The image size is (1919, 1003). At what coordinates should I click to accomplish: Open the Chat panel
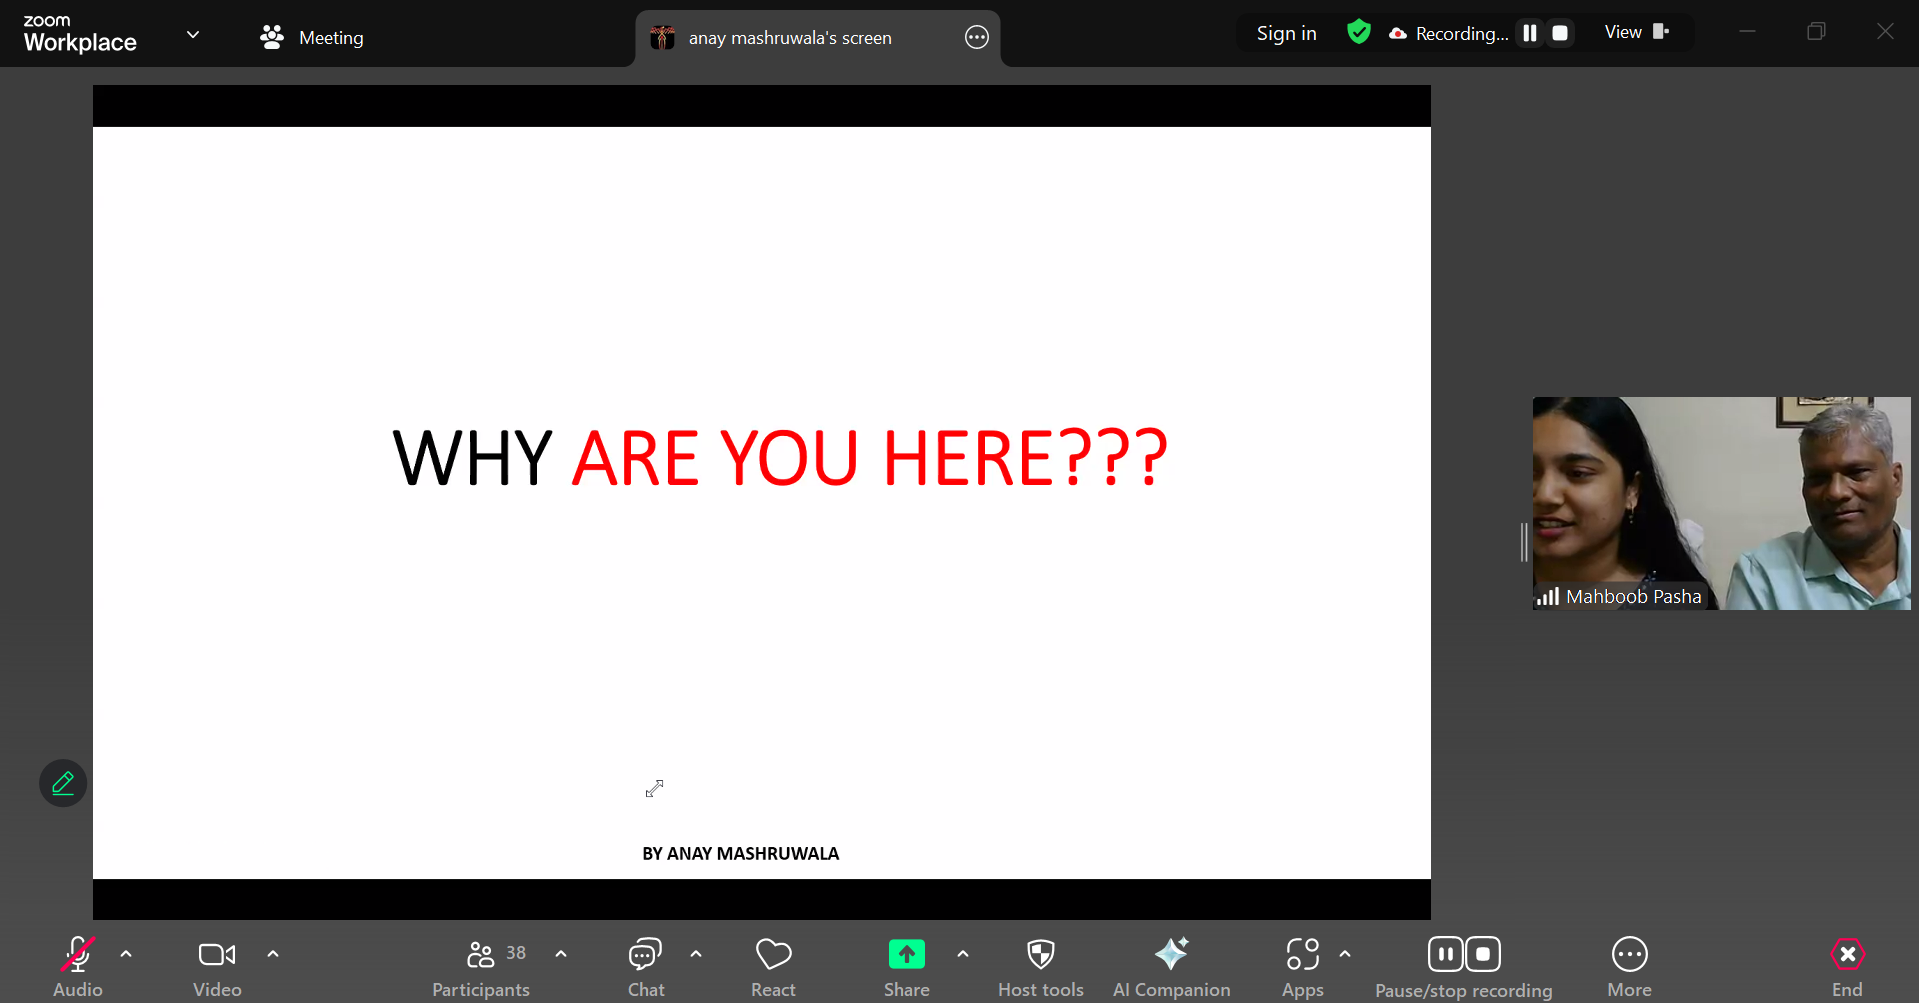[x=645, y=966]
